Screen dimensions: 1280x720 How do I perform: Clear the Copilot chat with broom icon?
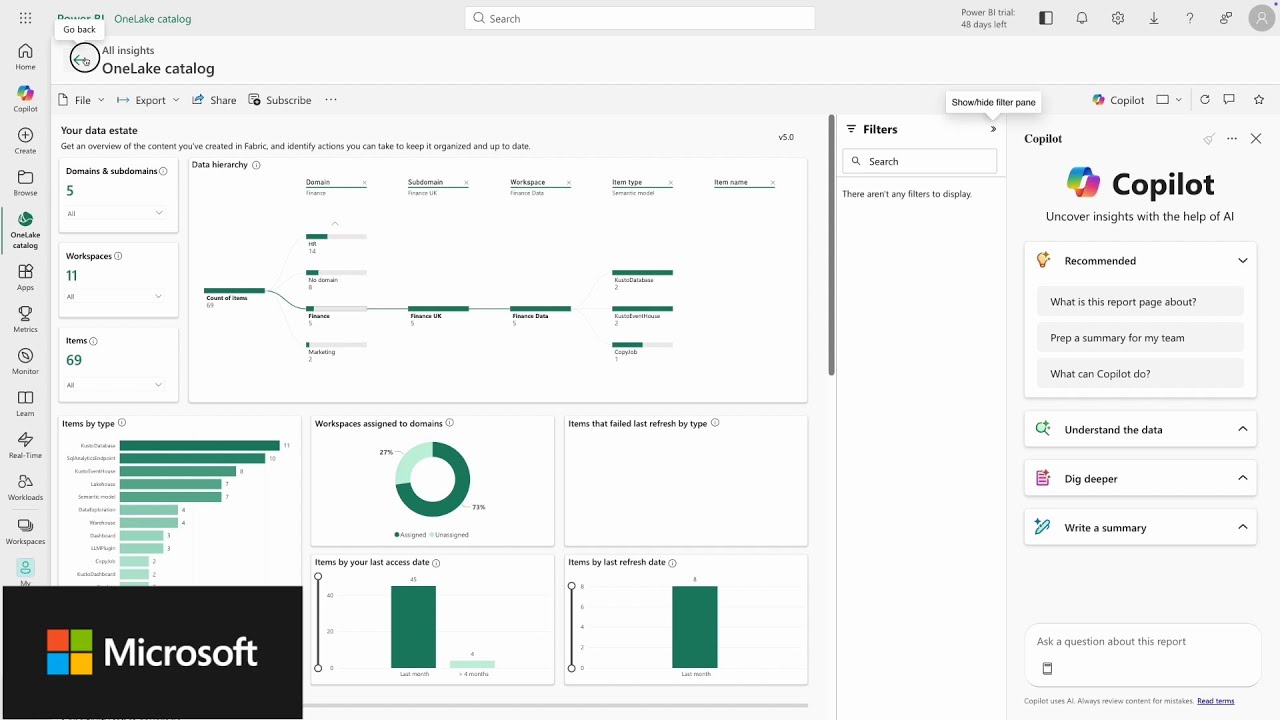point(1209,139)
